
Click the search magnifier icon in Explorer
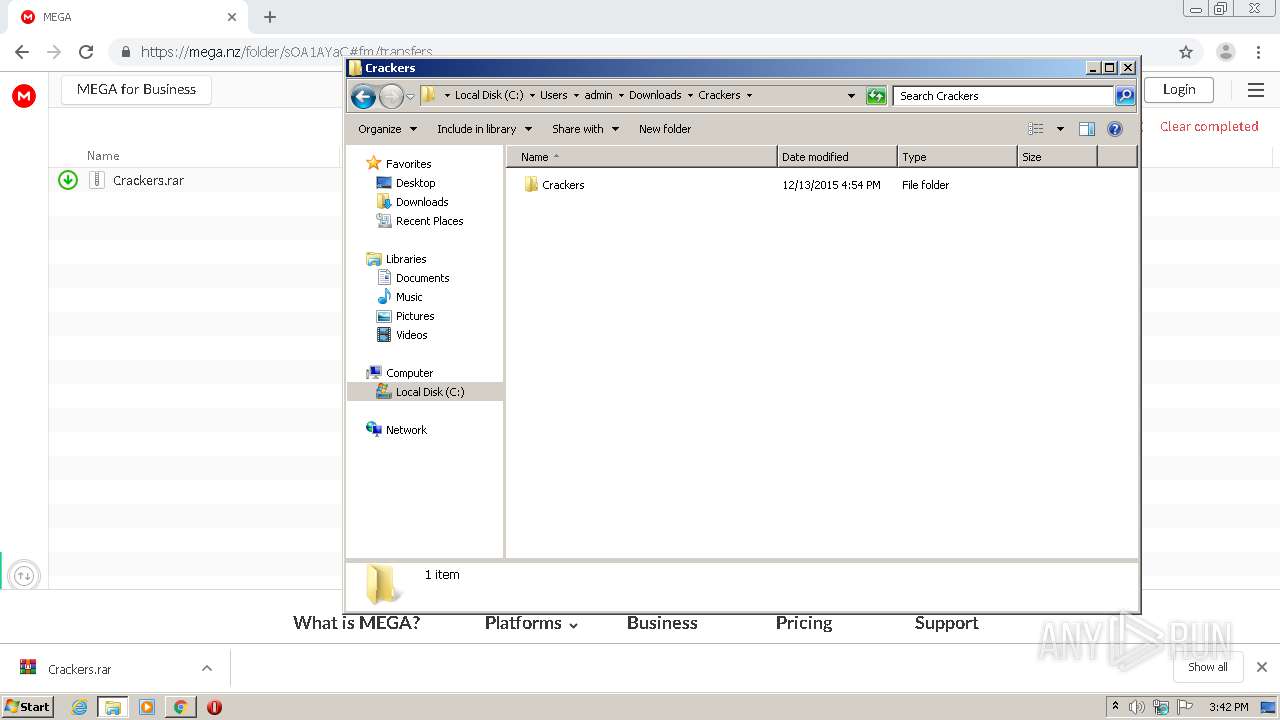click(1125, 96)
